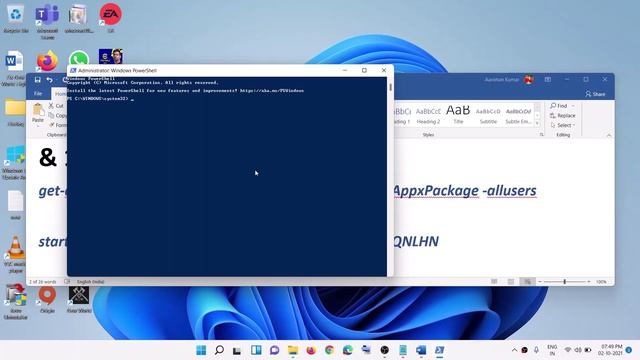Switch to Web Layout view in Word status bar
The height and width of the screenshot is (360, 640).
point(527,282)
